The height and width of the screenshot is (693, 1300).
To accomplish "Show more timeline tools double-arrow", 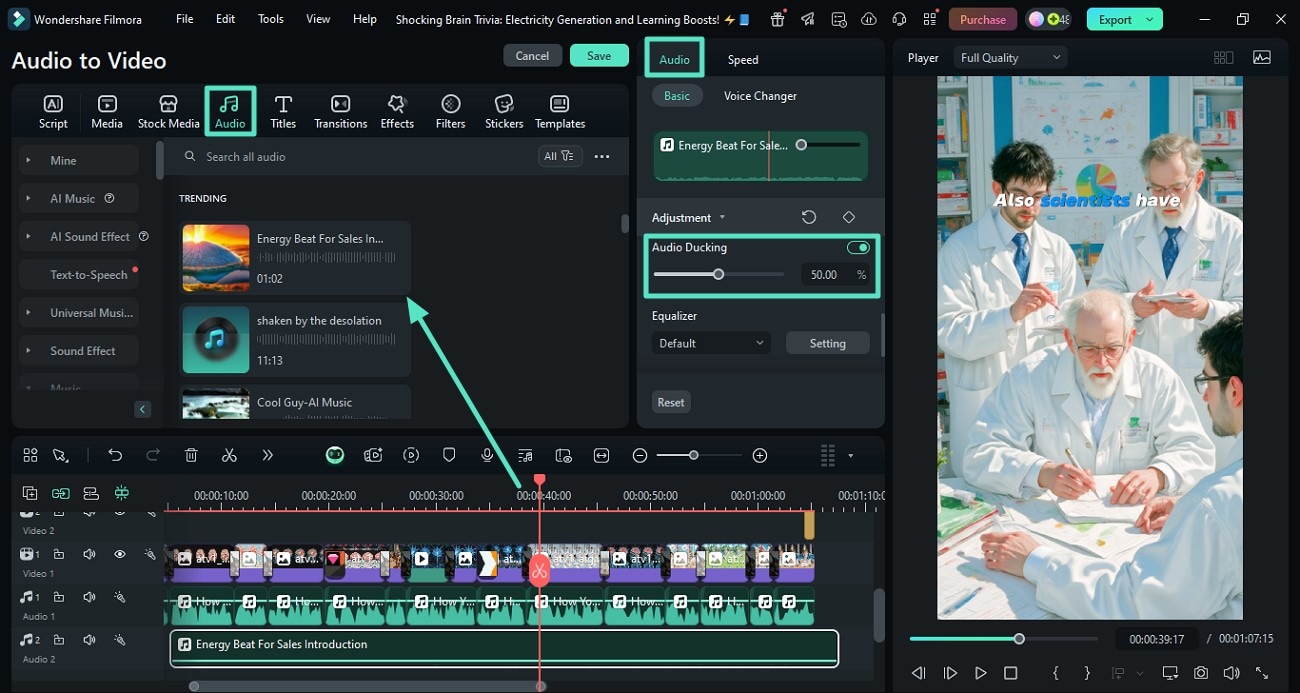I will pyautogui.click(x=267, y=455).
